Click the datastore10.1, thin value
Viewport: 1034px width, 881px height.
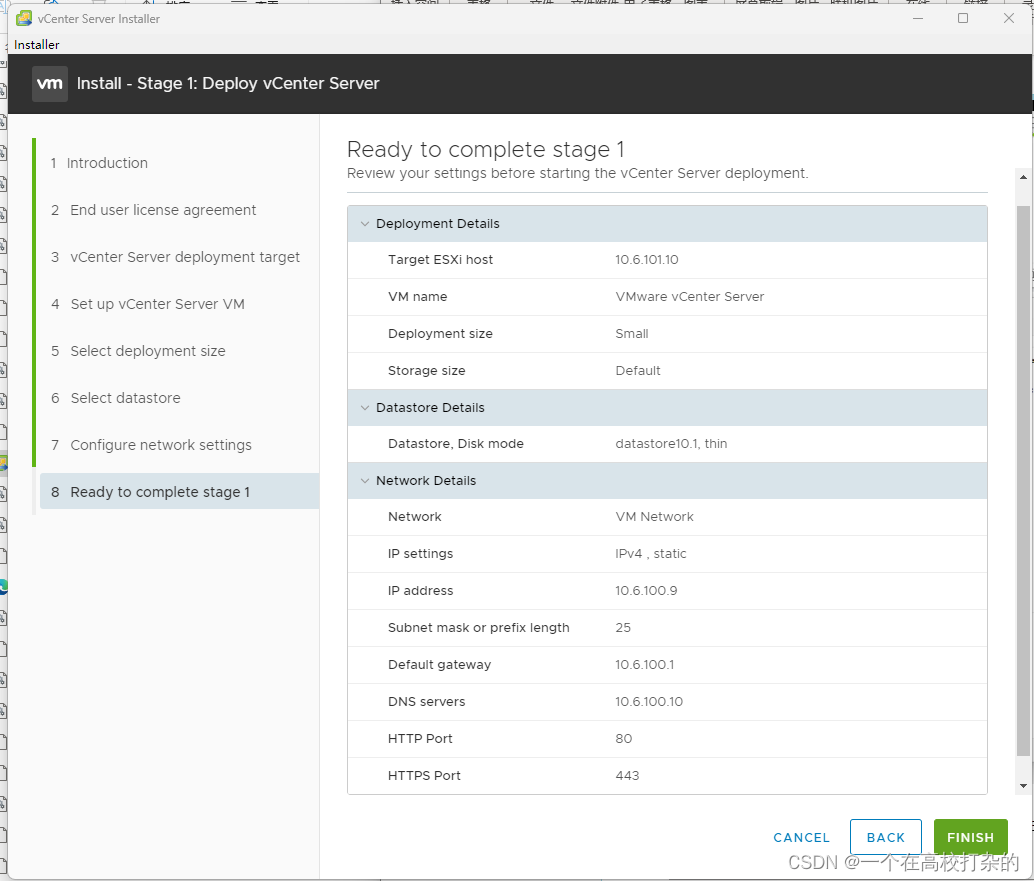[671, 444]
